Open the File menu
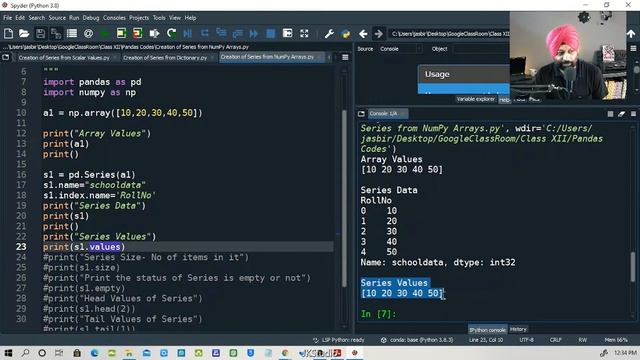 (x=7, y=18)
